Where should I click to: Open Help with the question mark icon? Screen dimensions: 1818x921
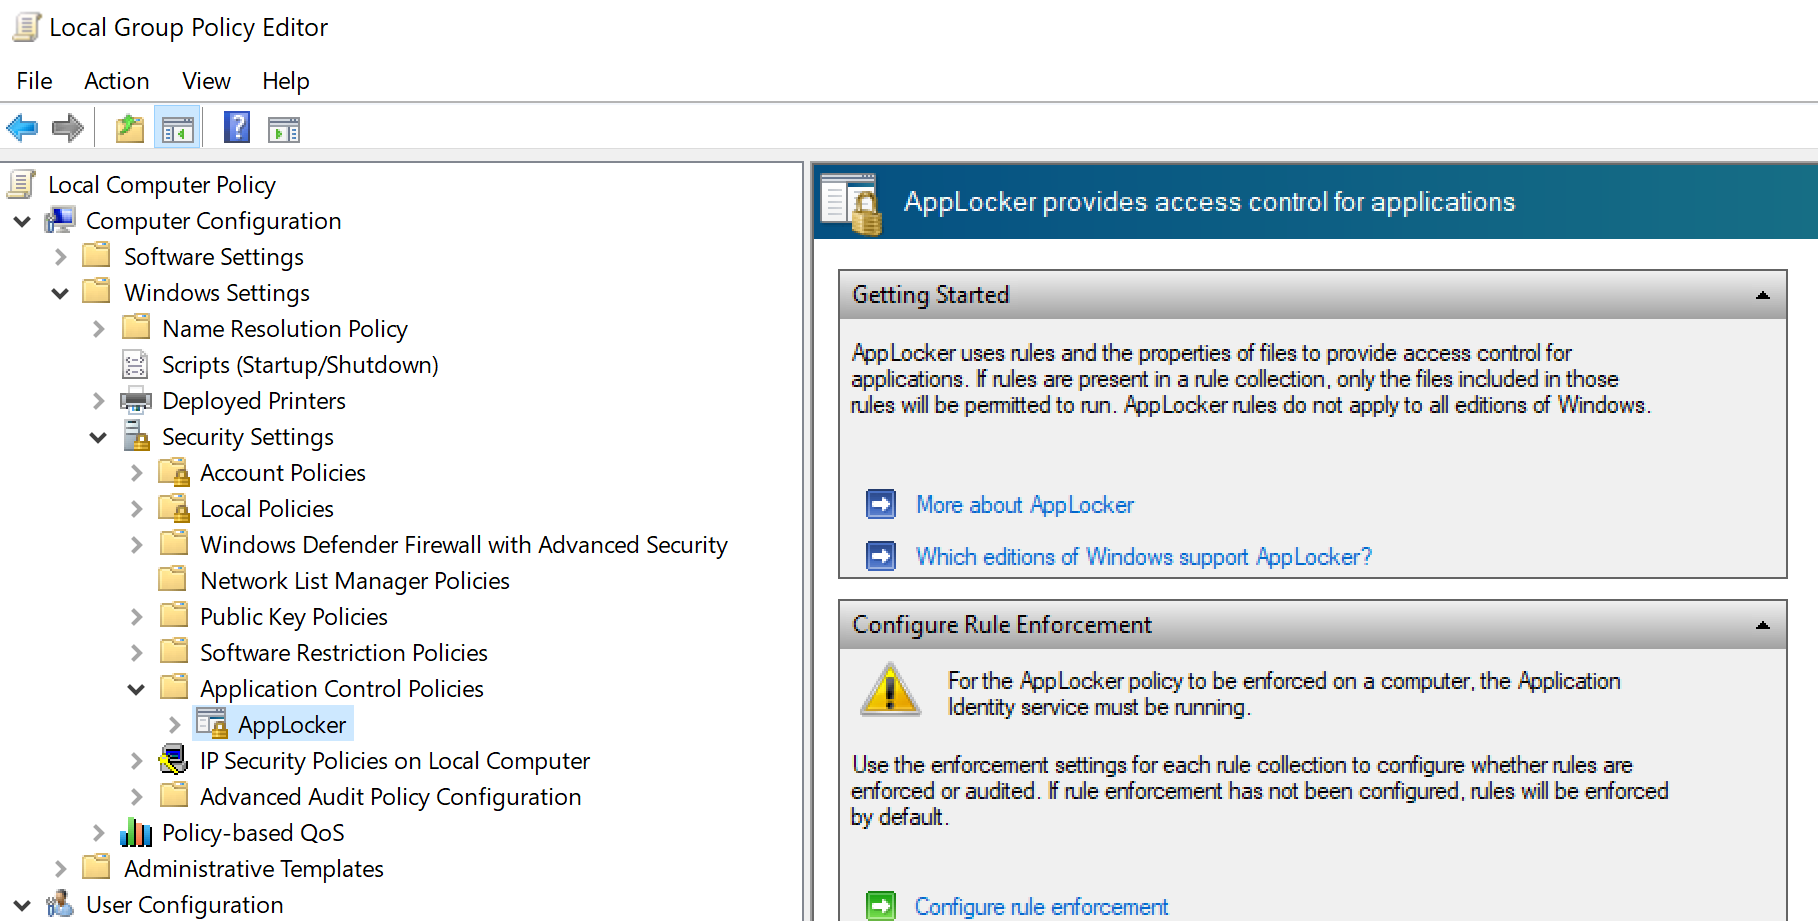(237, 127)
